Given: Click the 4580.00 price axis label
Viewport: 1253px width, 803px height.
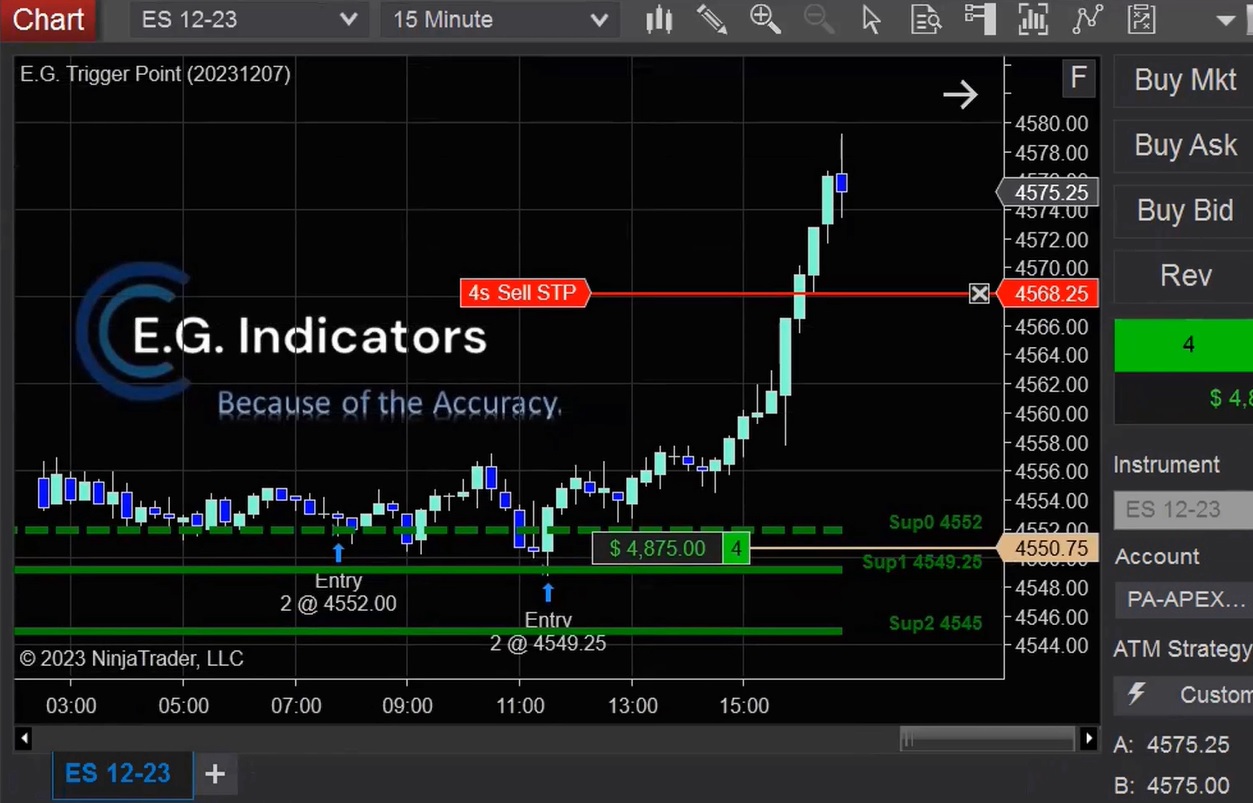Looking at the screenshot, I should (1051, 124).
